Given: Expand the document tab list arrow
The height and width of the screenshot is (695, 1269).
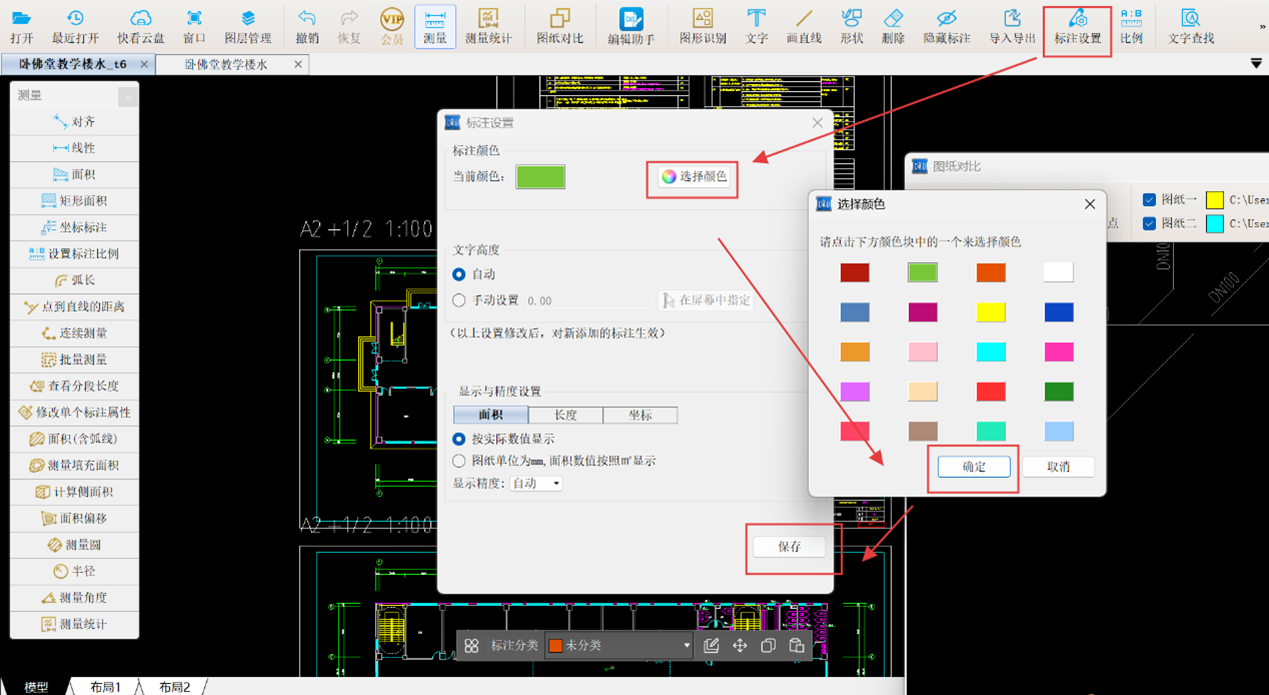Looking at the screenshot, I should [x=1256, y=64].
